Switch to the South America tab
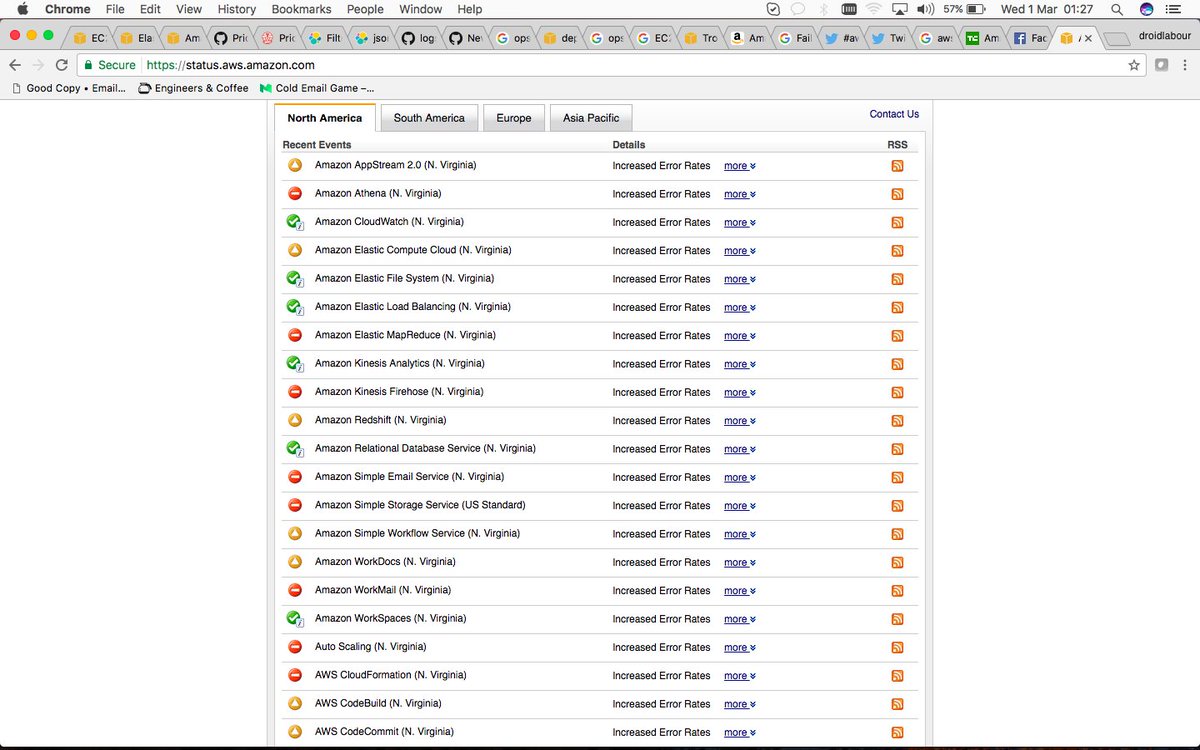The height and width of the screenshot is (750, 1200). click(429, 118)
